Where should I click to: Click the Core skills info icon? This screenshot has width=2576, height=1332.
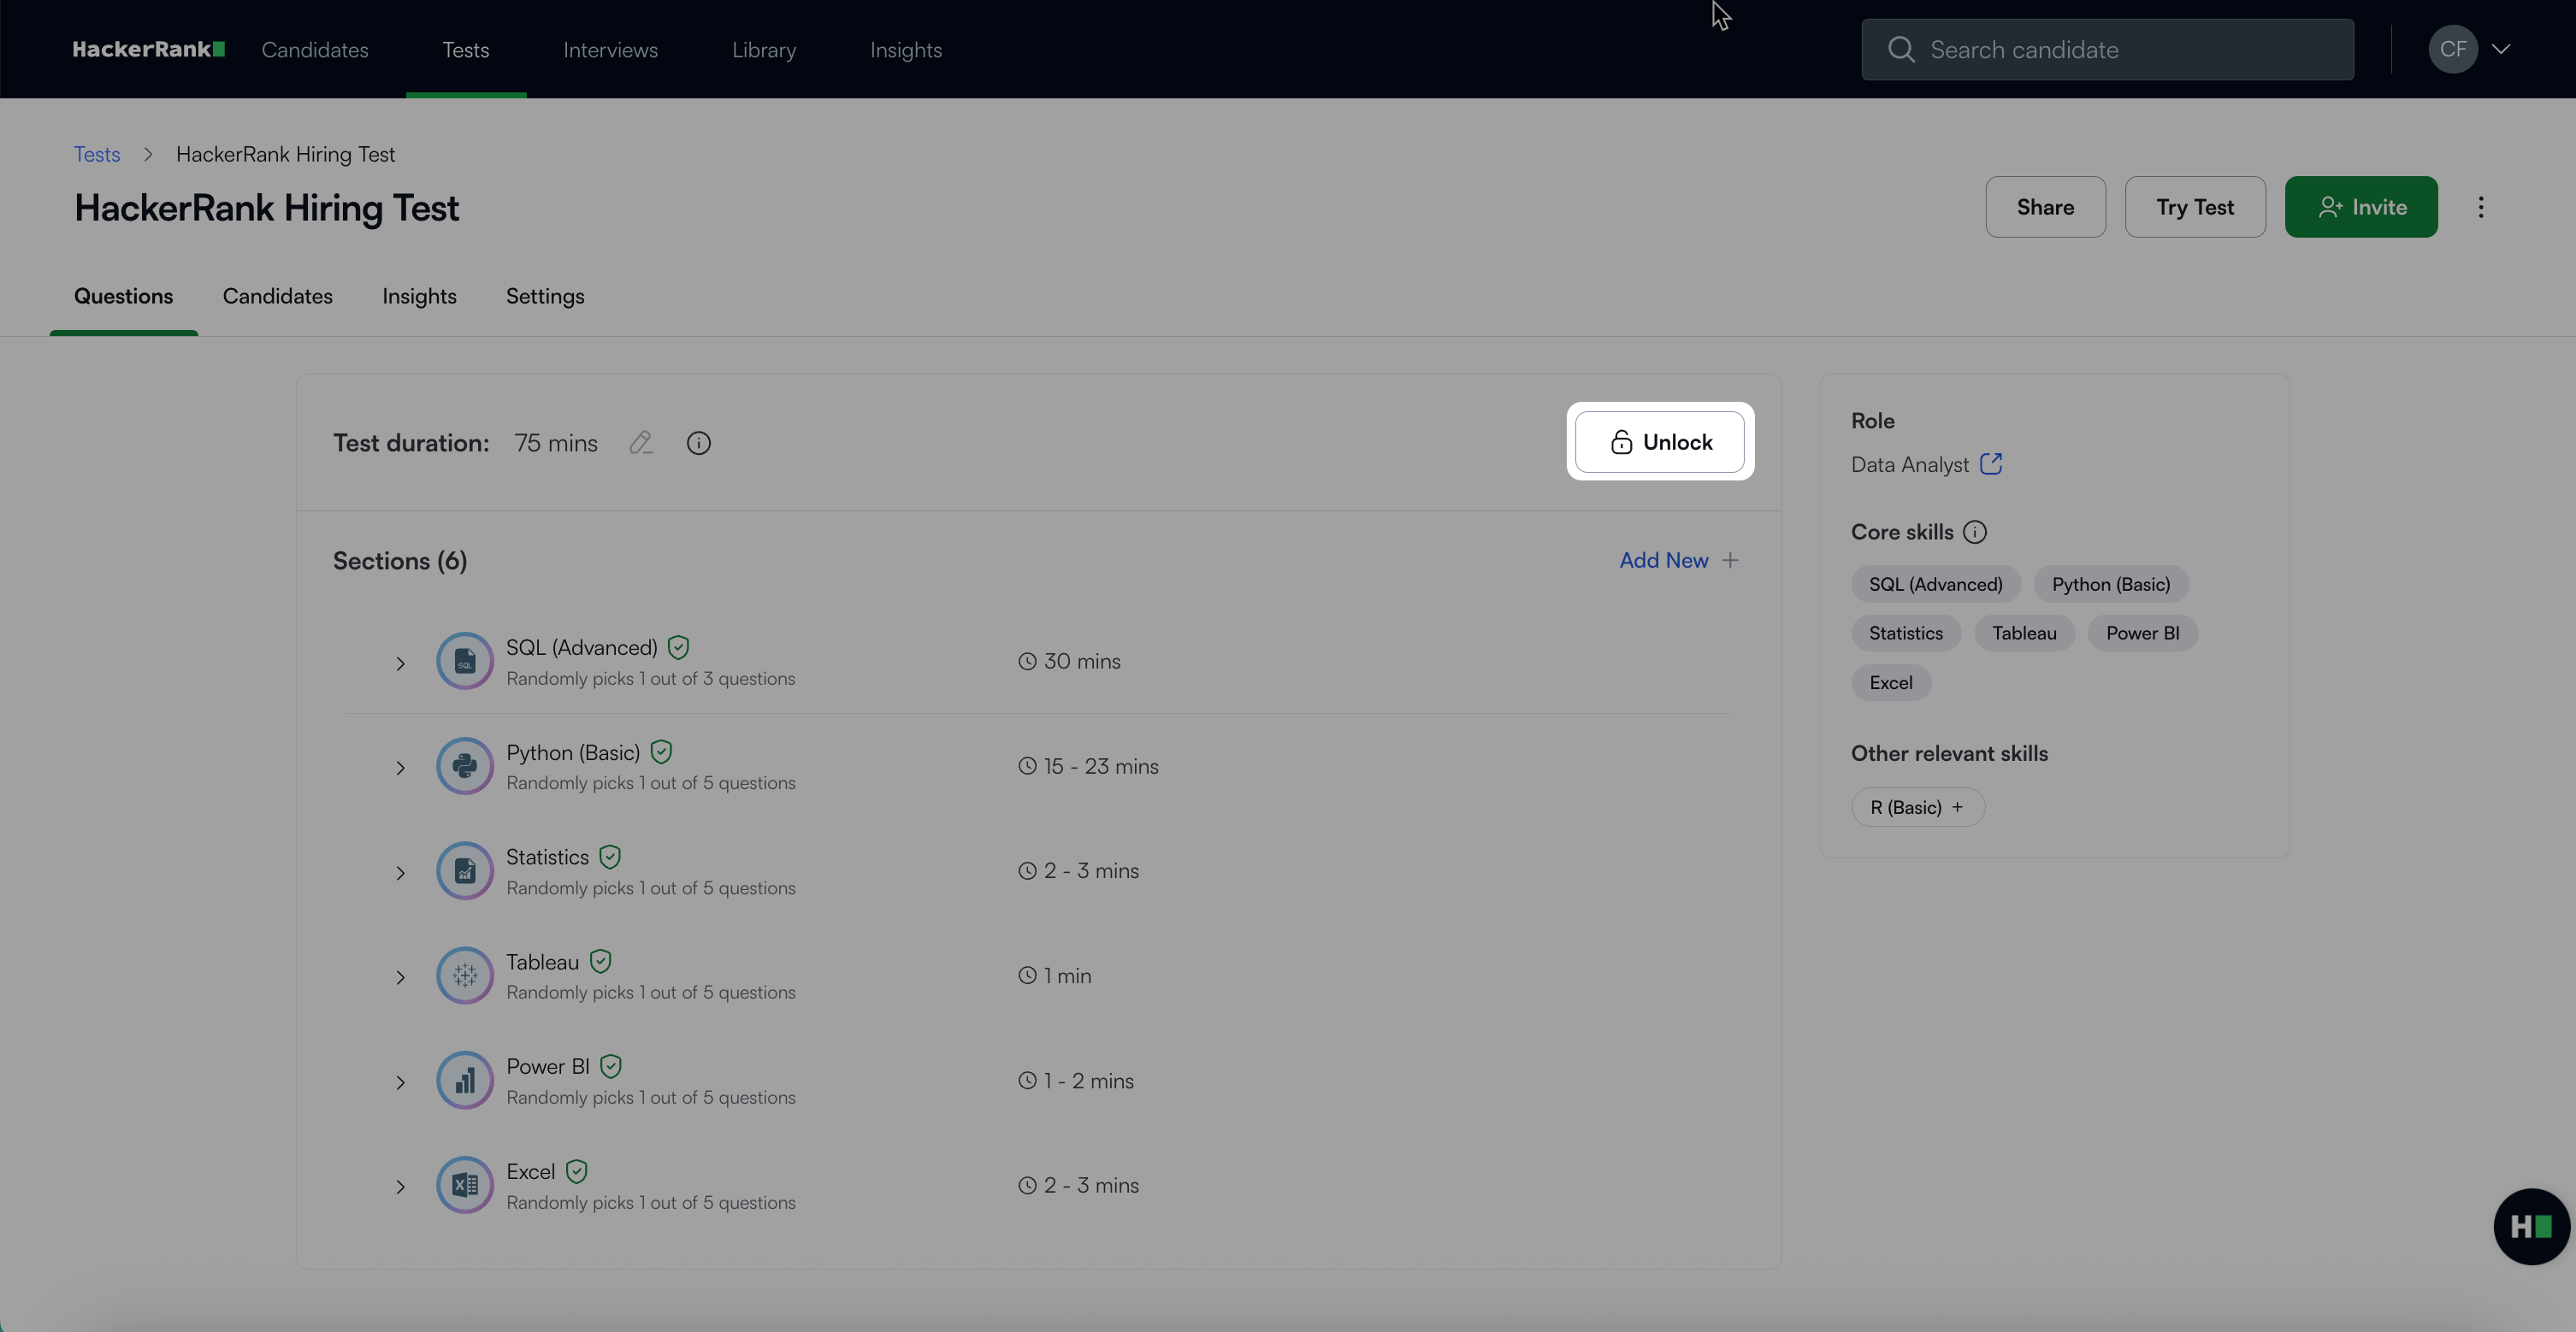point(1974,532)
